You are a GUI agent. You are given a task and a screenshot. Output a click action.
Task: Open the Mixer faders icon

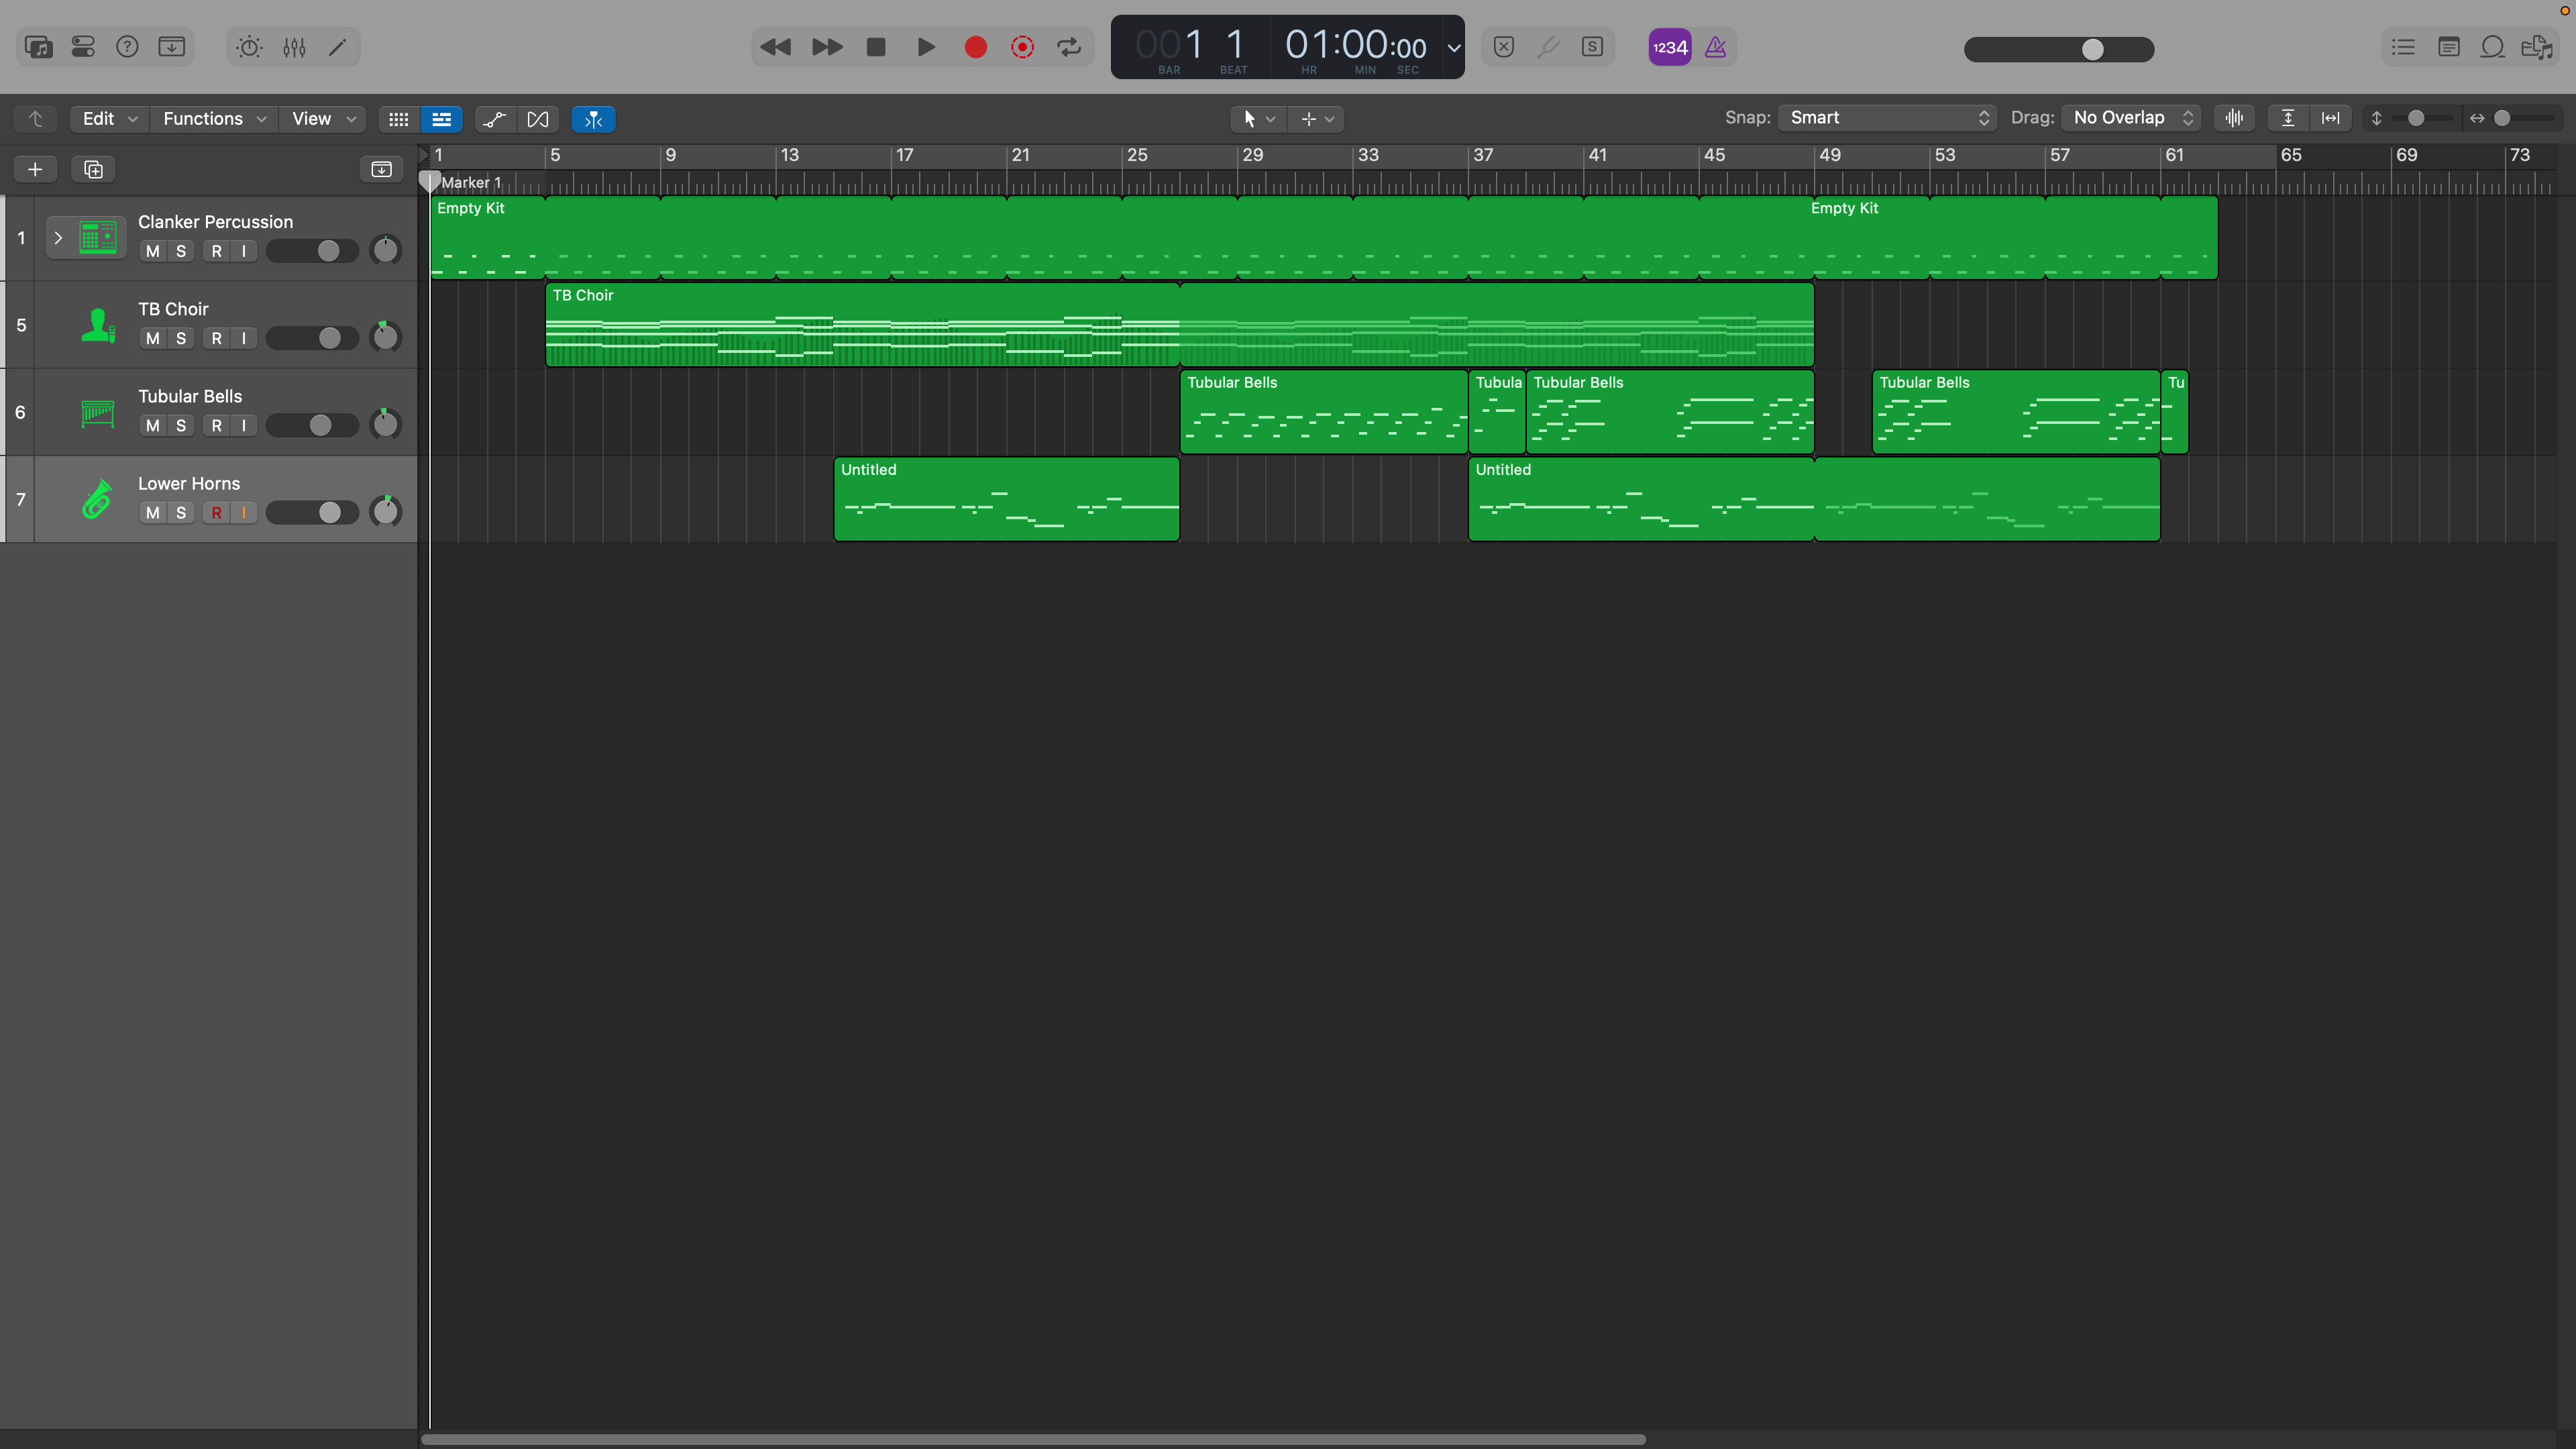[x=294, y=47]
